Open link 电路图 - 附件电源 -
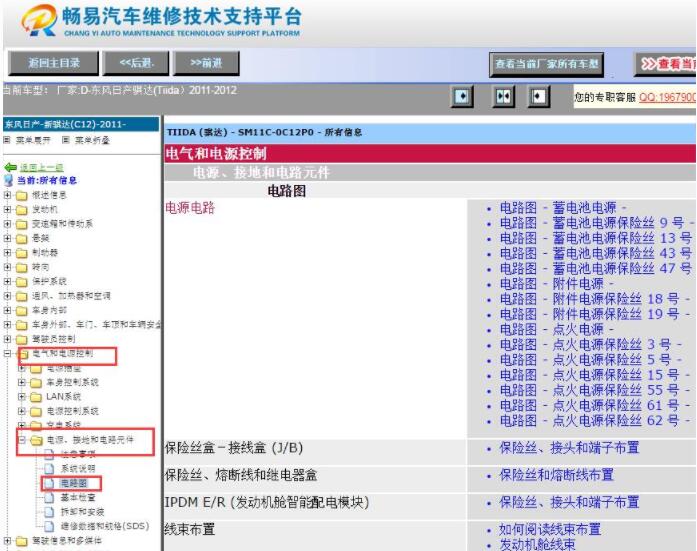The image size is (697, 551). [557, 283]
